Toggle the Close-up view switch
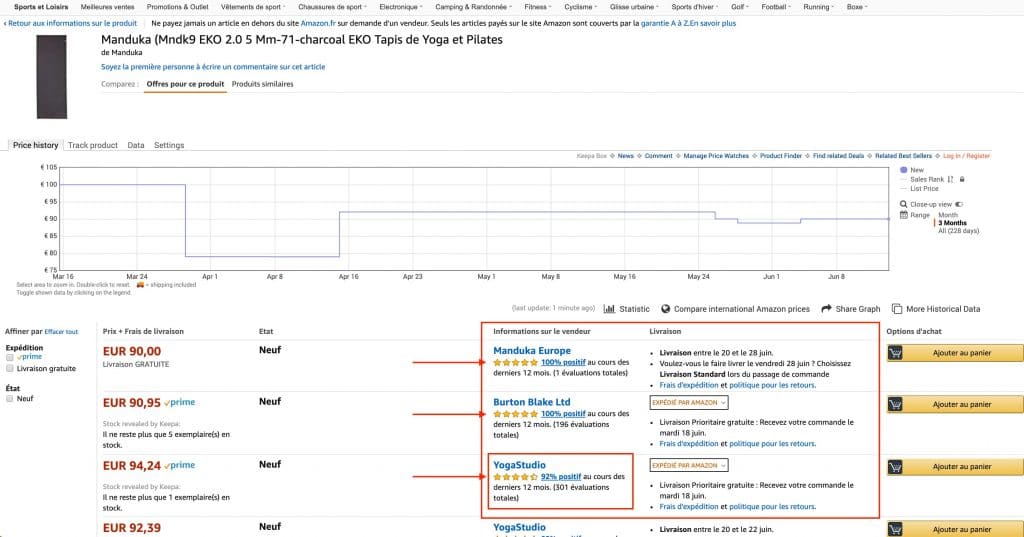Viewport: 1024px width, 537px height. click(959, 204)
